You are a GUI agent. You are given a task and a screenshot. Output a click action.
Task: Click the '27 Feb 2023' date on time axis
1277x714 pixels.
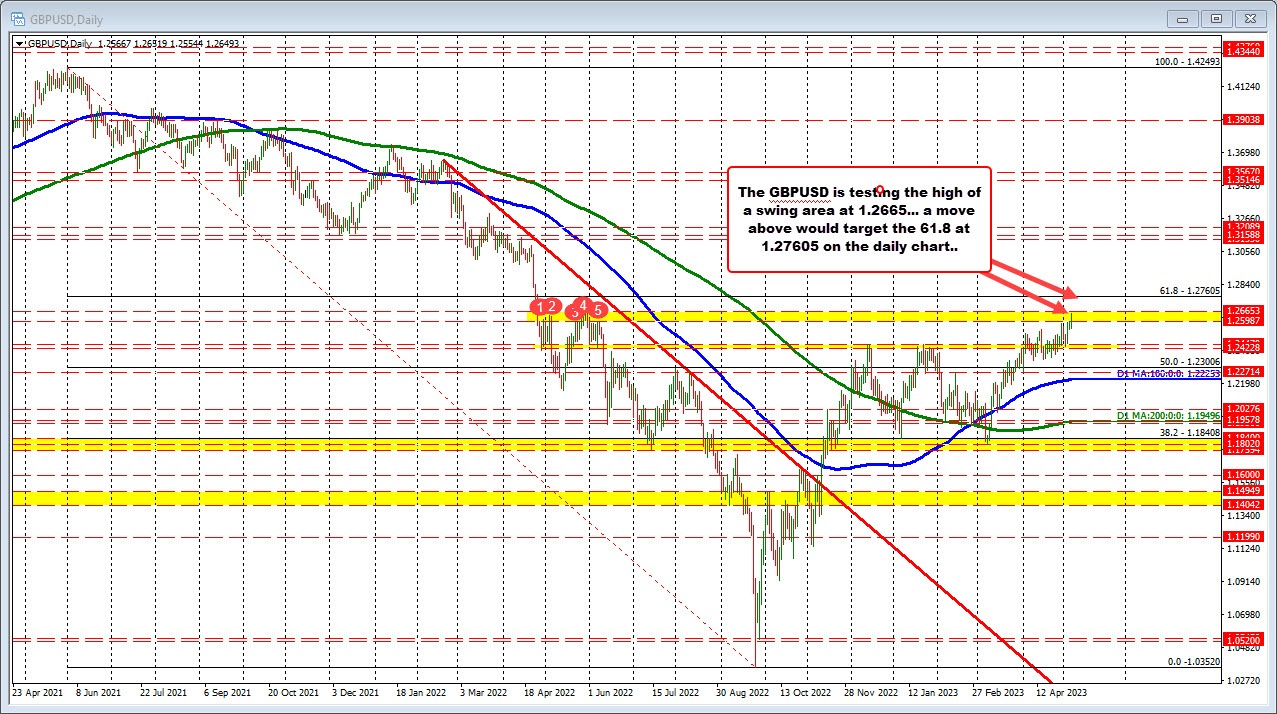(x=999, y=691)
